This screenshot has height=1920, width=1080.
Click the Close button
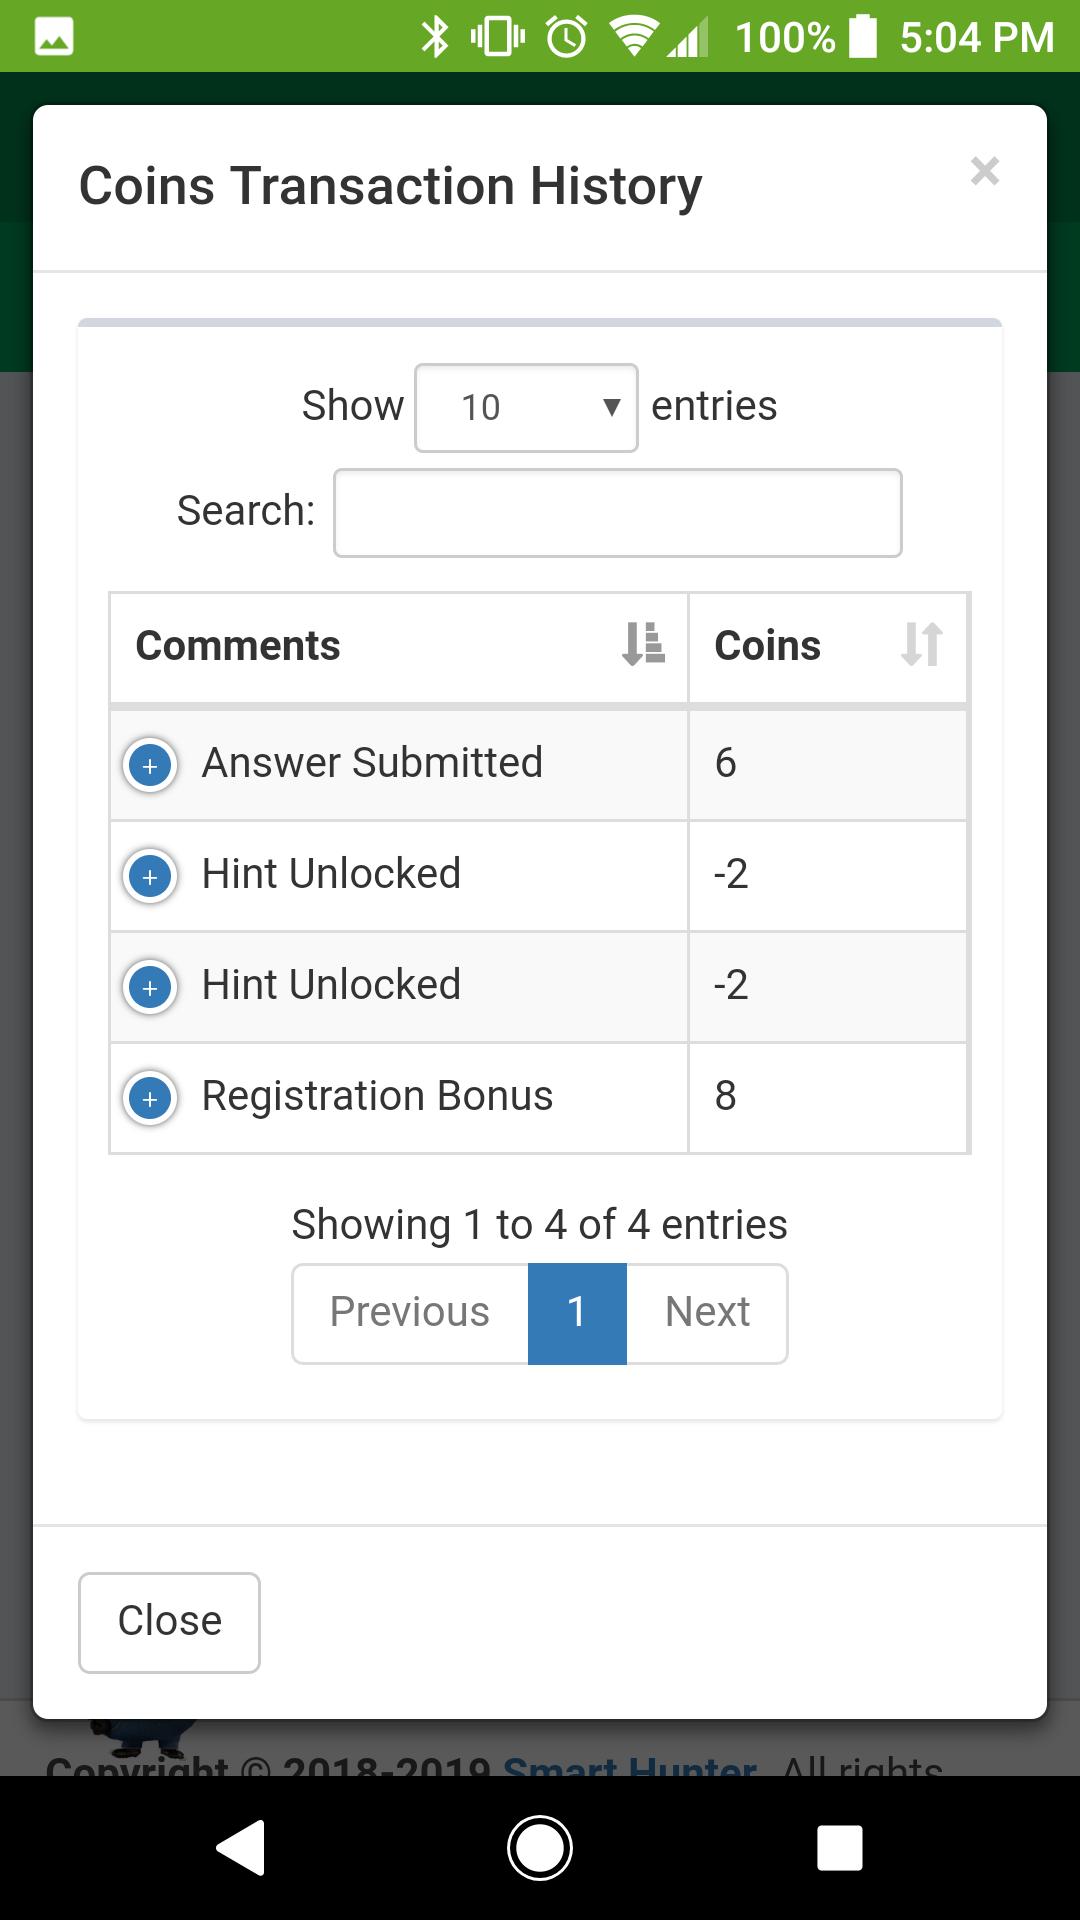169,1621
